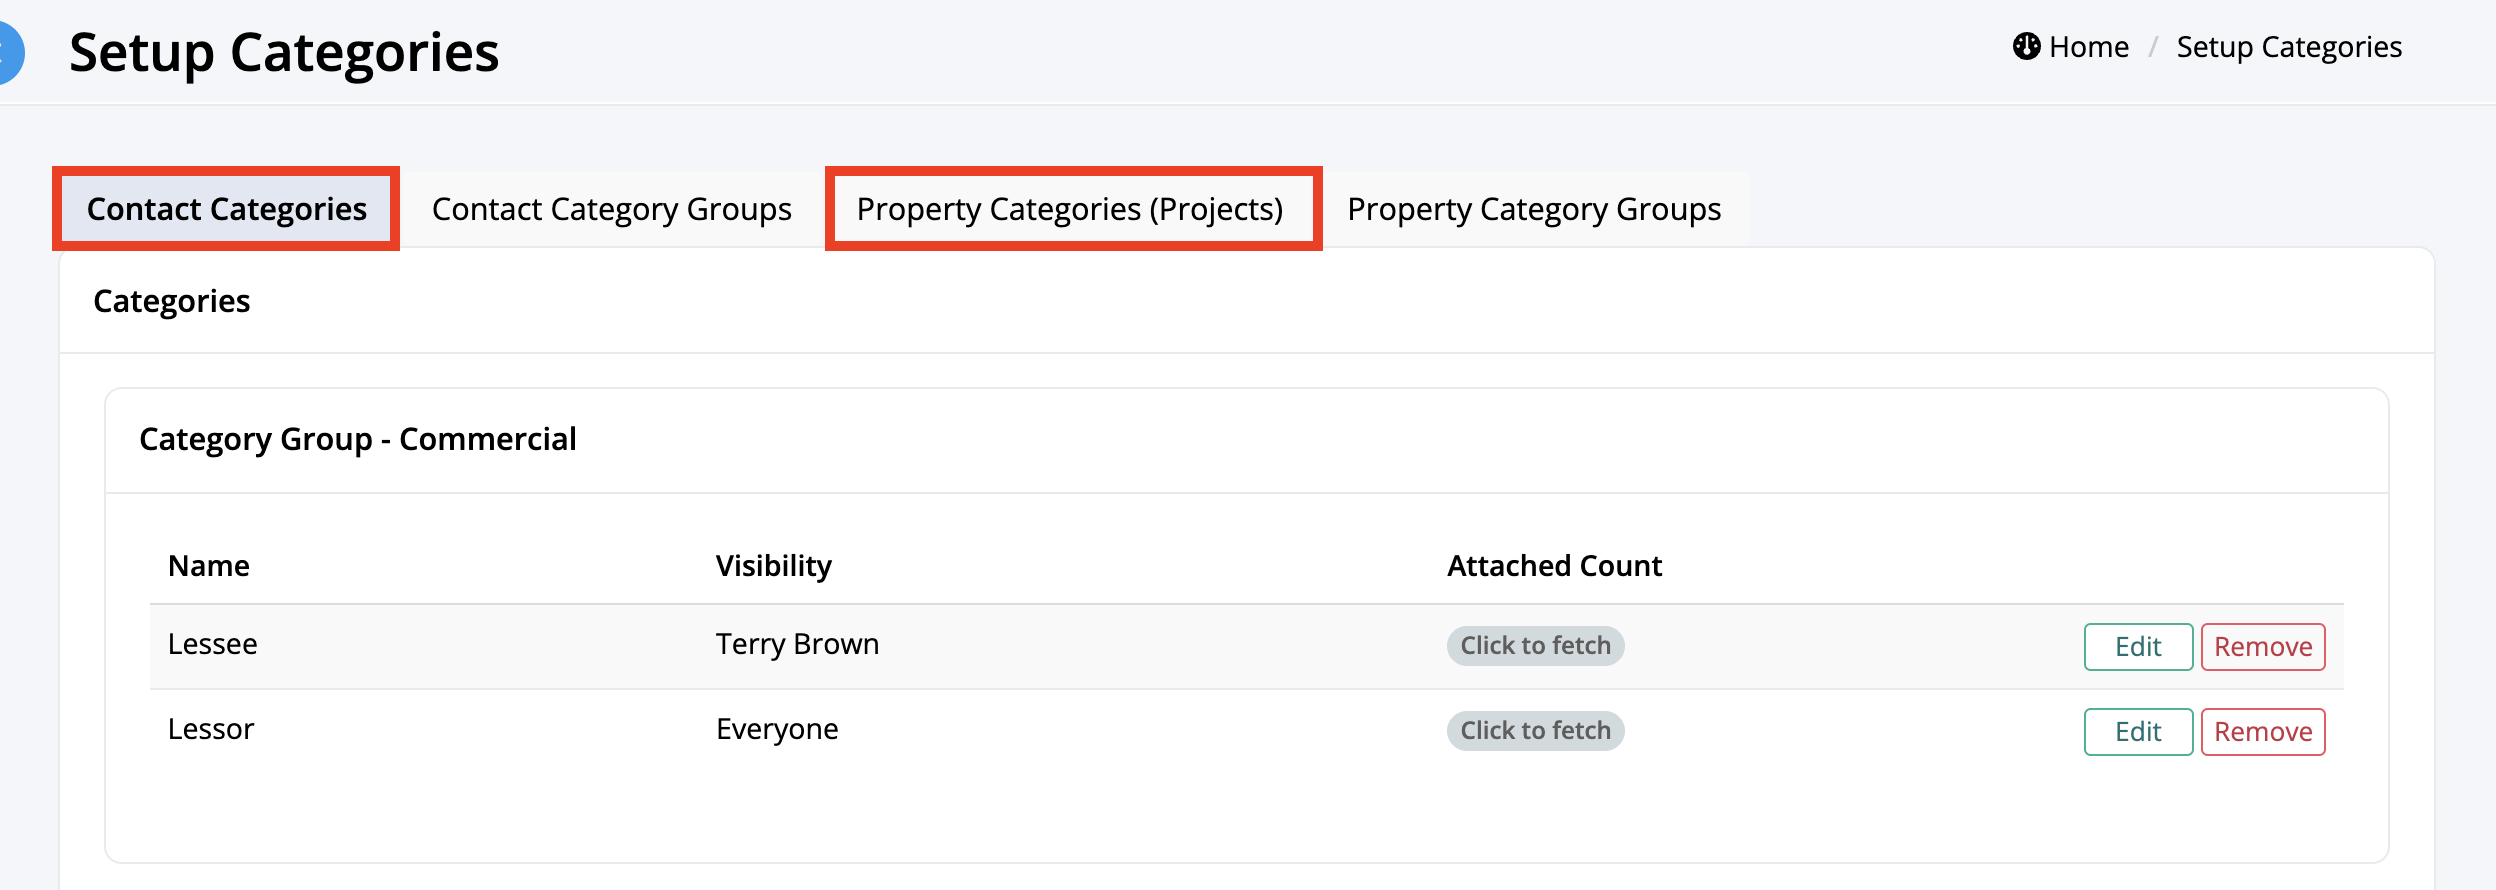The height and width of the screenshot is (890, 2496).
Task: Edit the Lessee category
Action: (x=2137, y=647)
